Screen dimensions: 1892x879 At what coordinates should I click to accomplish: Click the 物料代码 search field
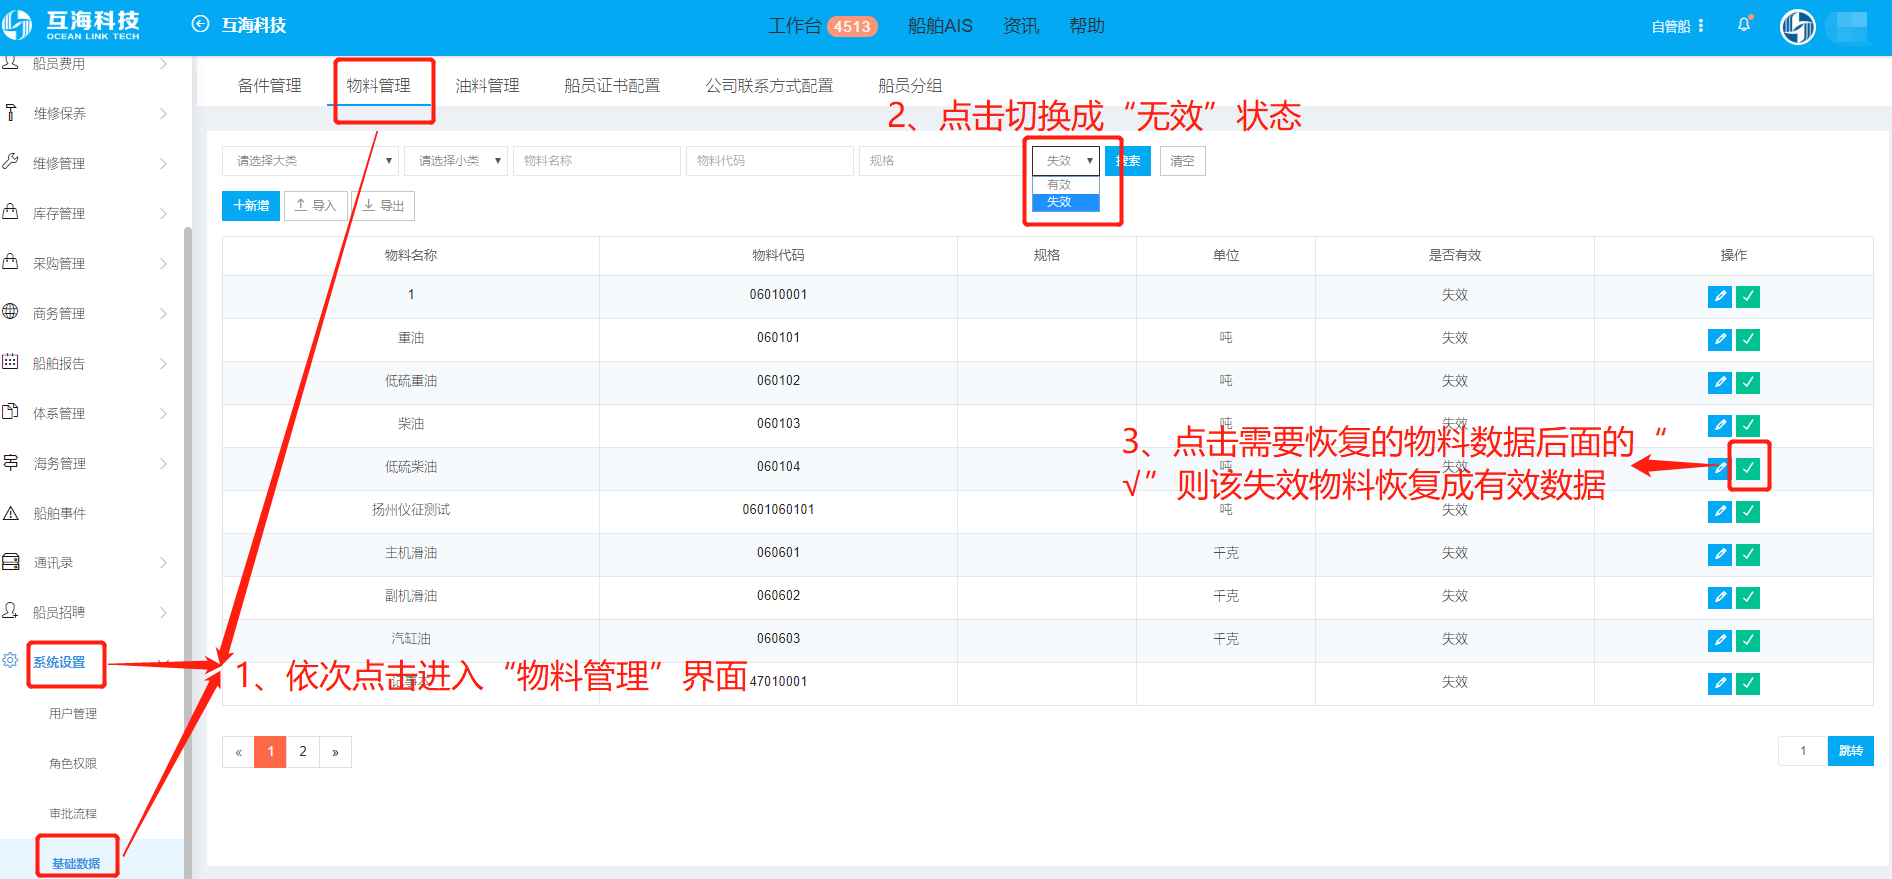coord(770,161)
